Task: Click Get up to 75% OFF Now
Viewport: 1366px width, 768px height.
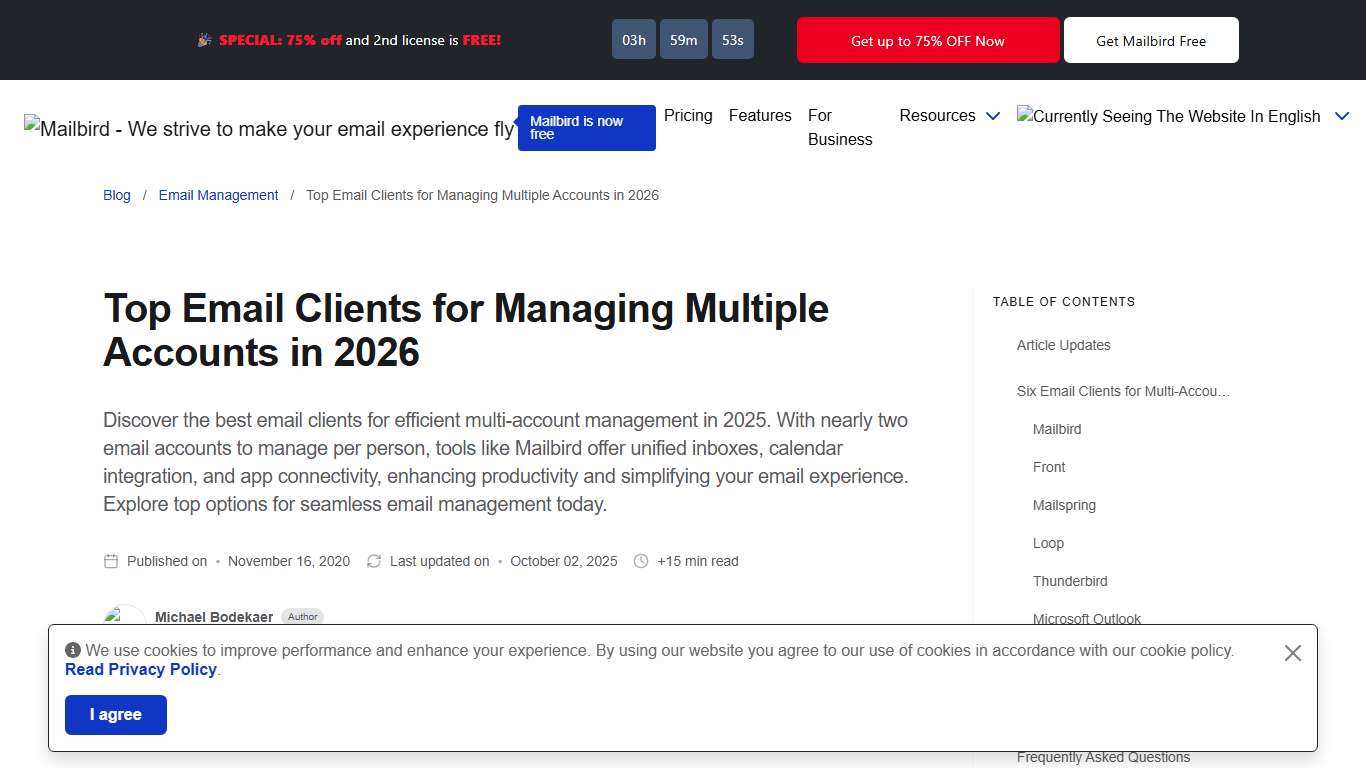Action: pos(927,40)
